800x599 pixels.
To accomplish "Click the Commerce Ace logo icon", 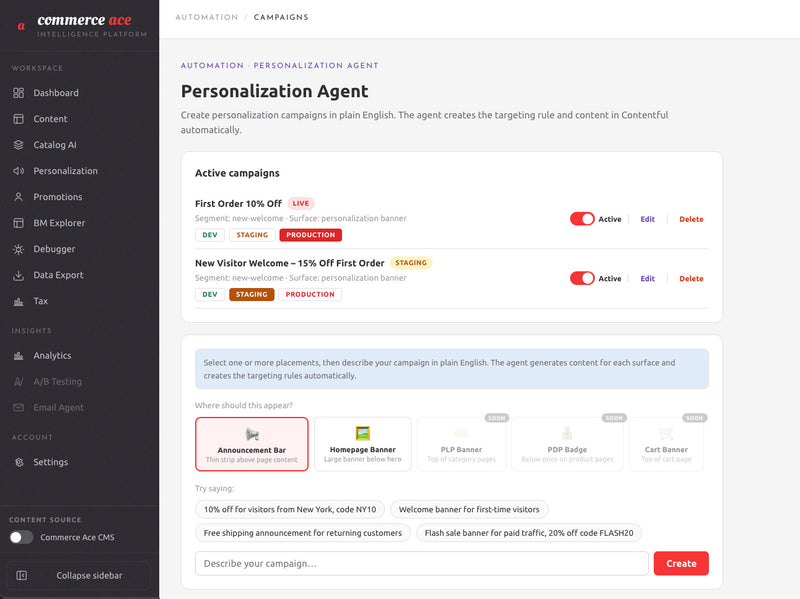I will coord(21,26).
